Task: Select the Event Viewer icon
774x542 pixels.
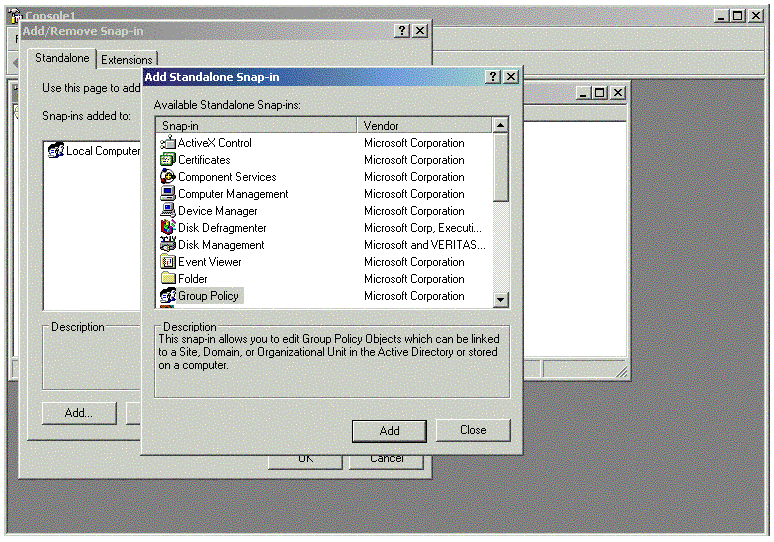Action: (168, 262)
